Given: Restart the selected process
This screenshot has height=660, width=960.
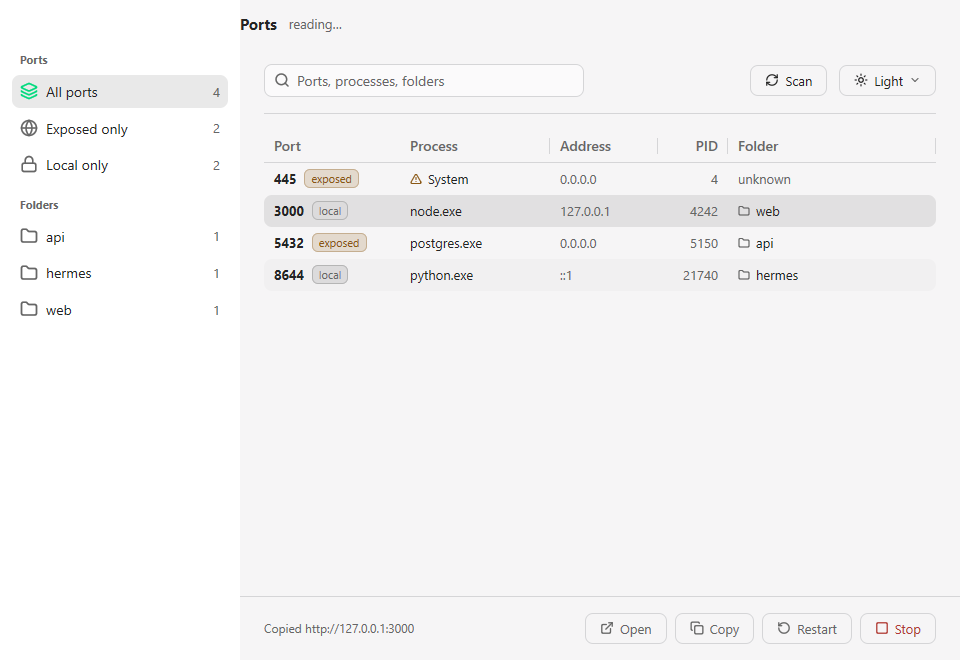Looking at the screenshot, I should coord(807,629).
